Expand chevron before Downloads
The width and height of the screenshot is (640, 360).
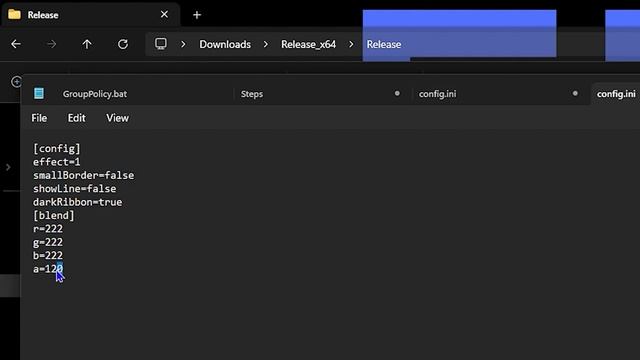(183, 44)
